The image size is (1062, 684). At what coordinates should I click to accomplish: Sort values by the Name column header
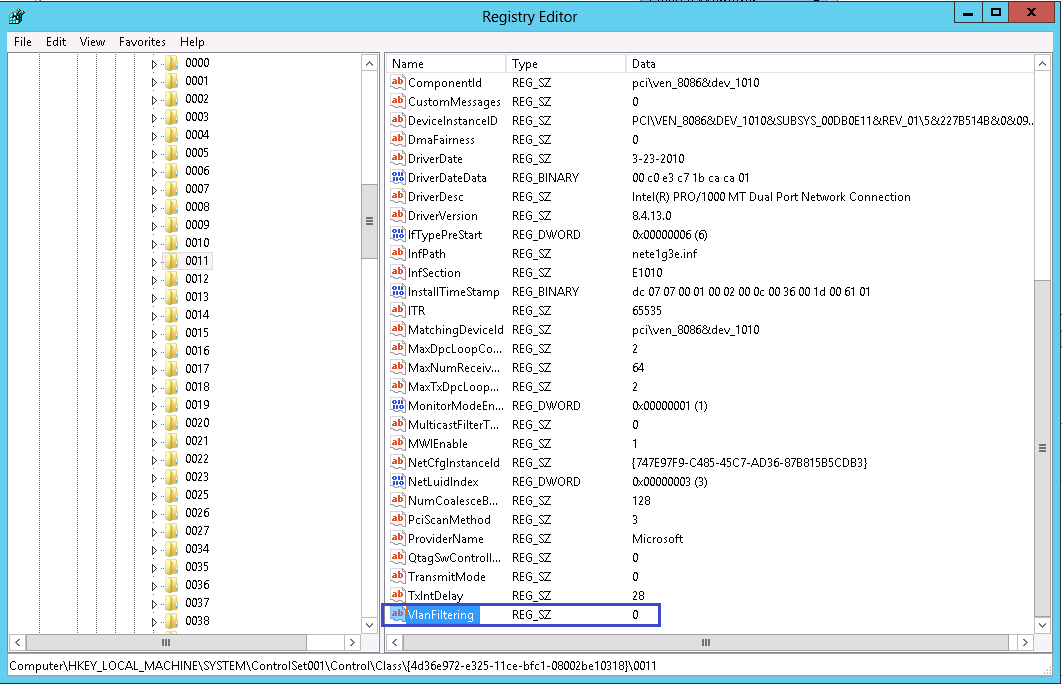click(444, 62)
